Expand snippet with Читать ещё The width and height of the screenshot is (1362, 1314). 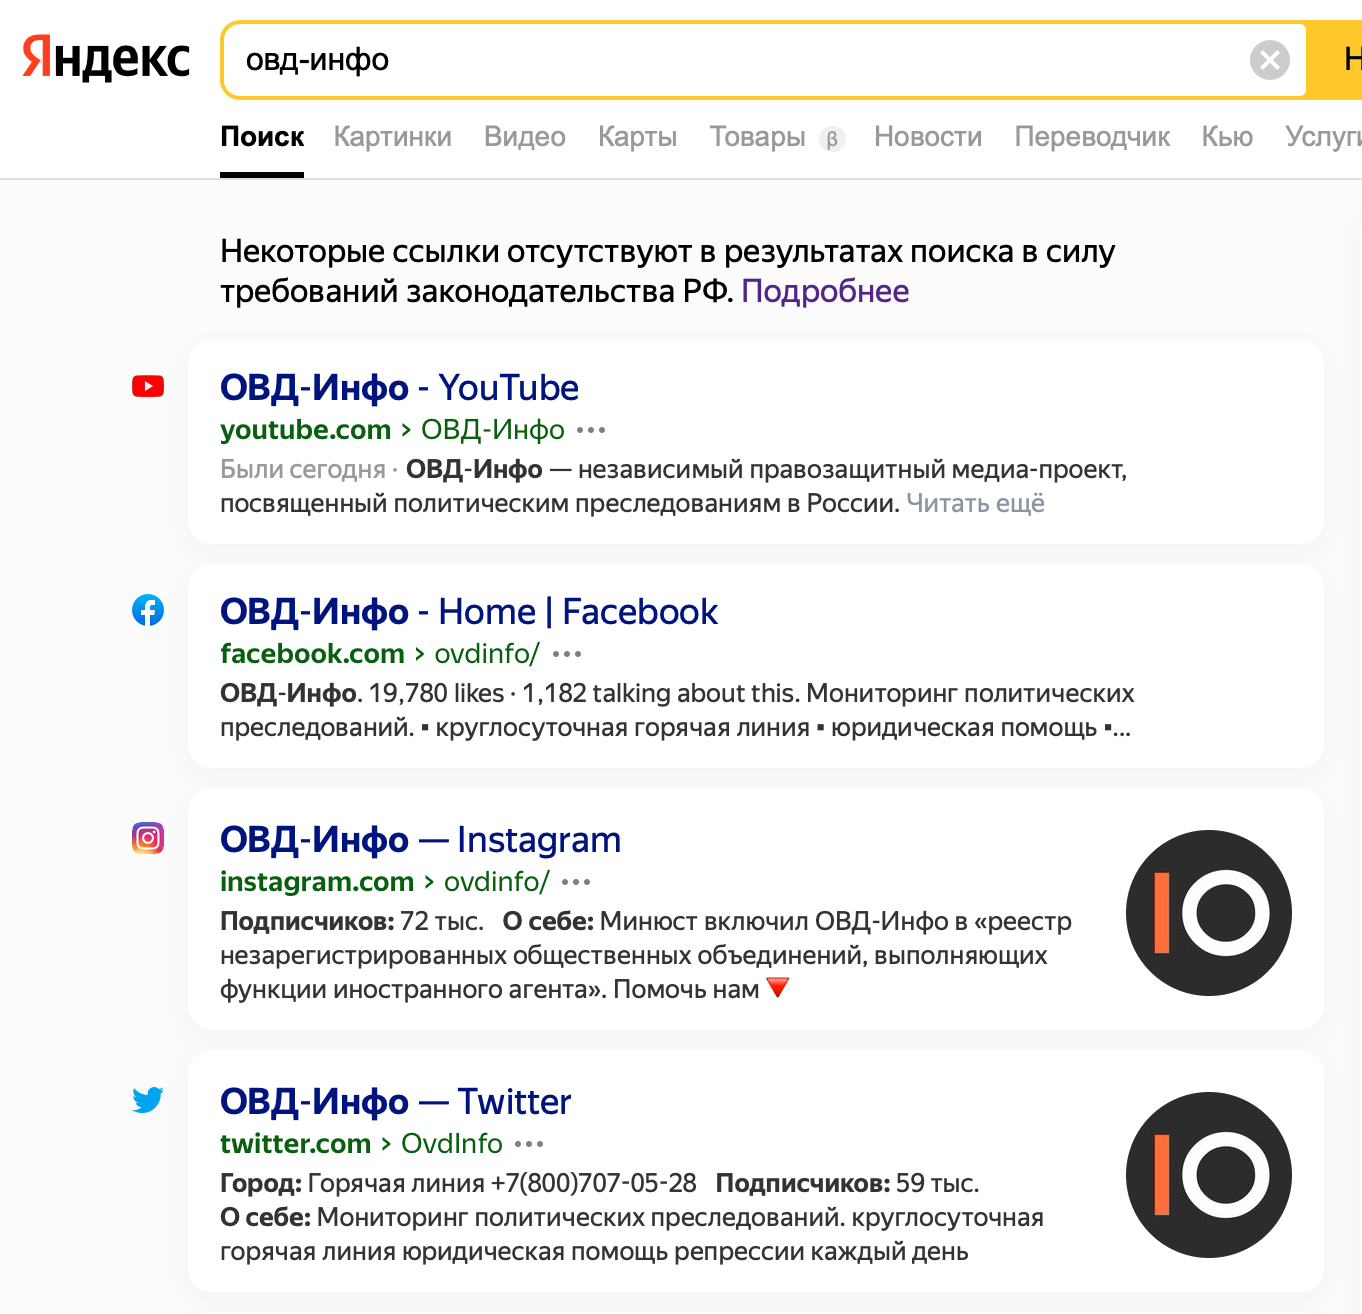pyautogui.click(x=975, y=503)
